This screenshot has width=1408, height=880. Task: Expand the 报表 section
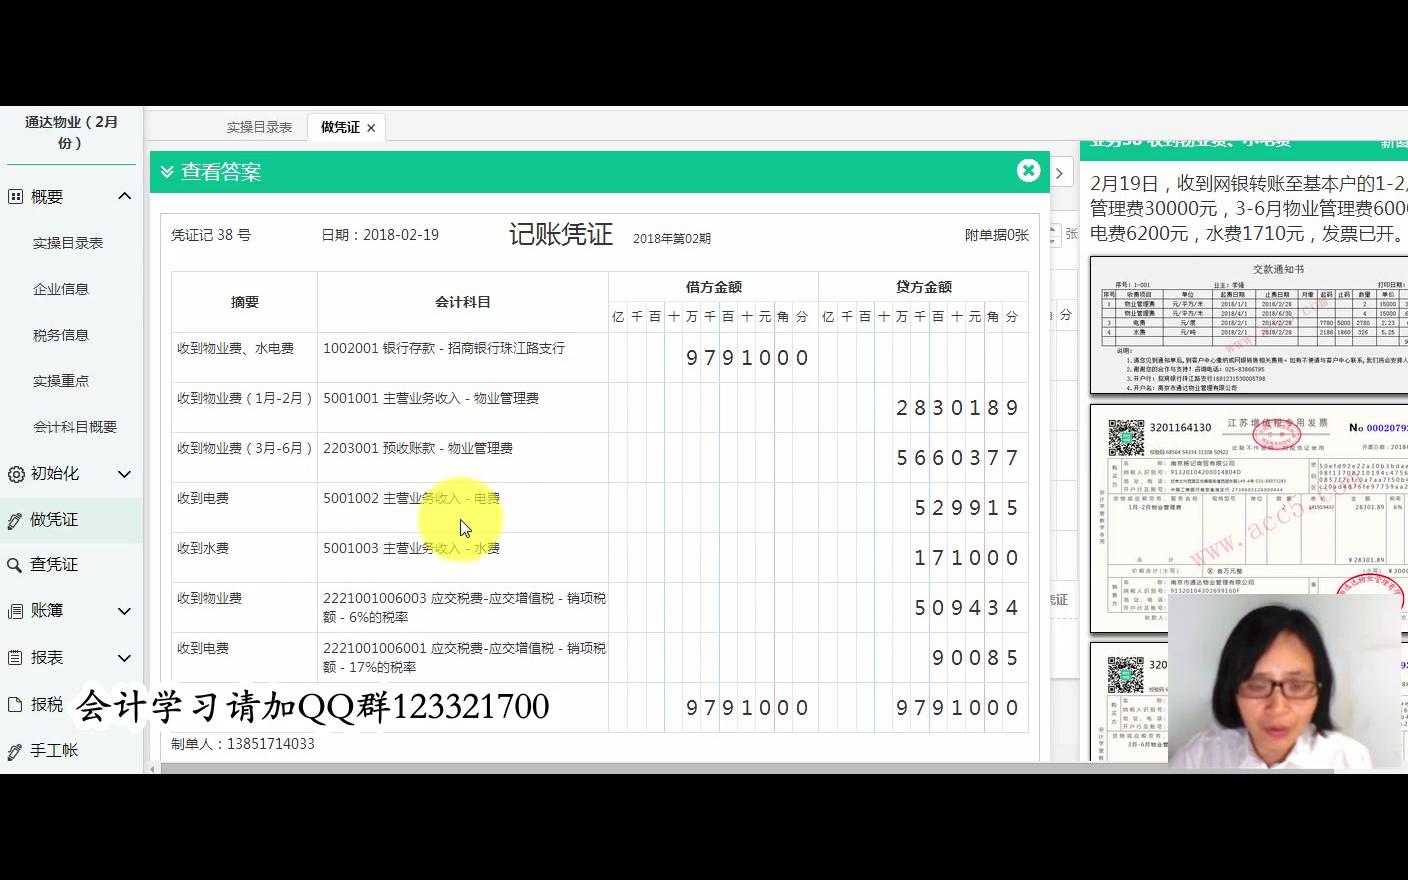pos(125,657)
